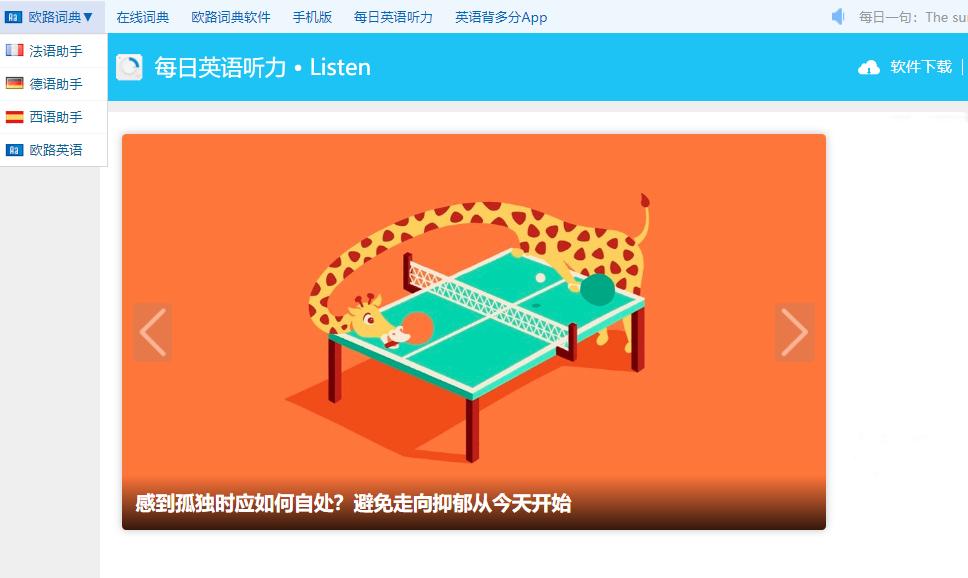The image size is (968, 578).
Task: Click the French flag icon
Action: pos(15,51)
